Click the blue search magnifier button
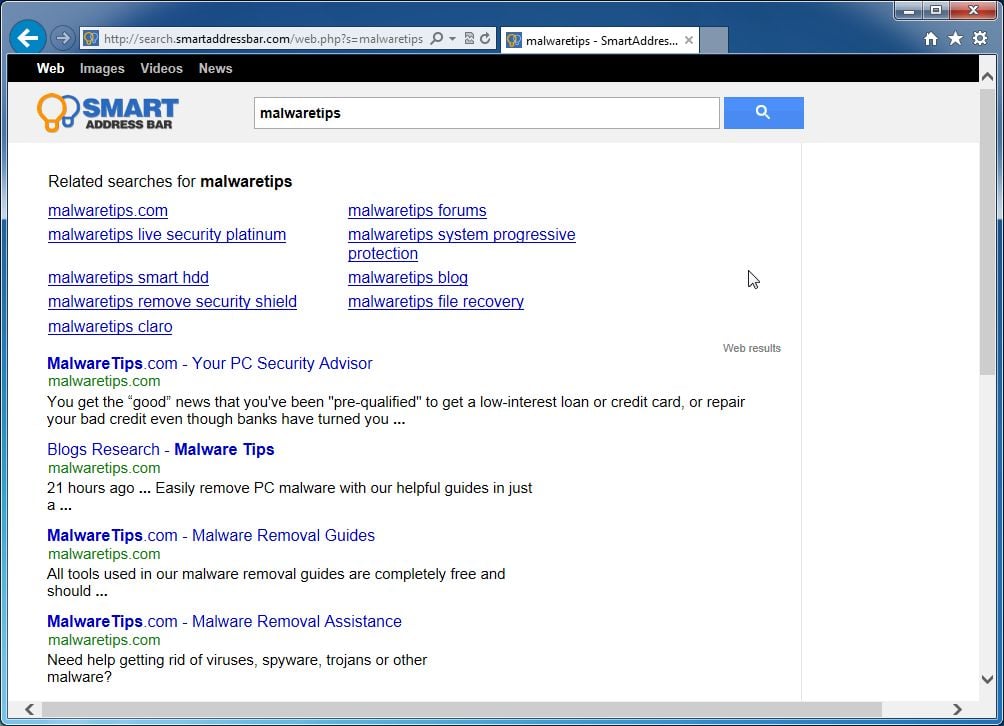The height and width of the screenshot is (726, 1004). pyautogui.click(x=763, y=113)
